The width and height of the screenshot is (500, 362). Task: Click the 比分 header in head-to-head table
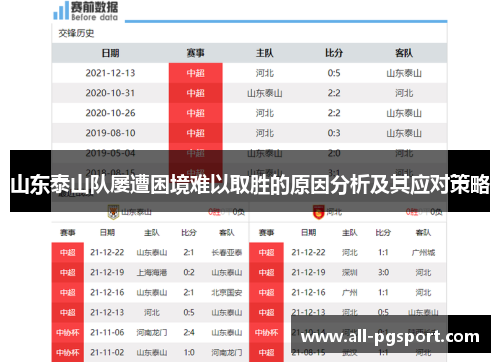click(334, 53)
